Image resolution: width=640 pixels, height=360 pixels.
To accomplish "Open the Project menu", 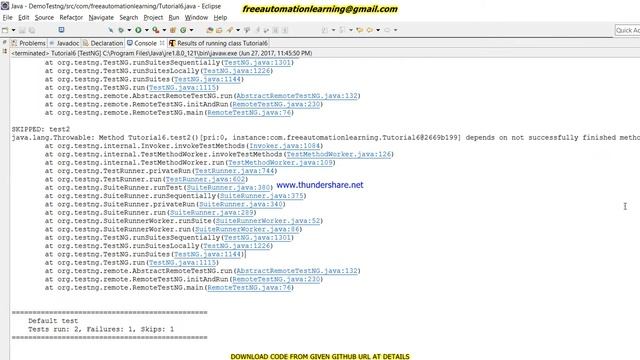I will 153,18.
